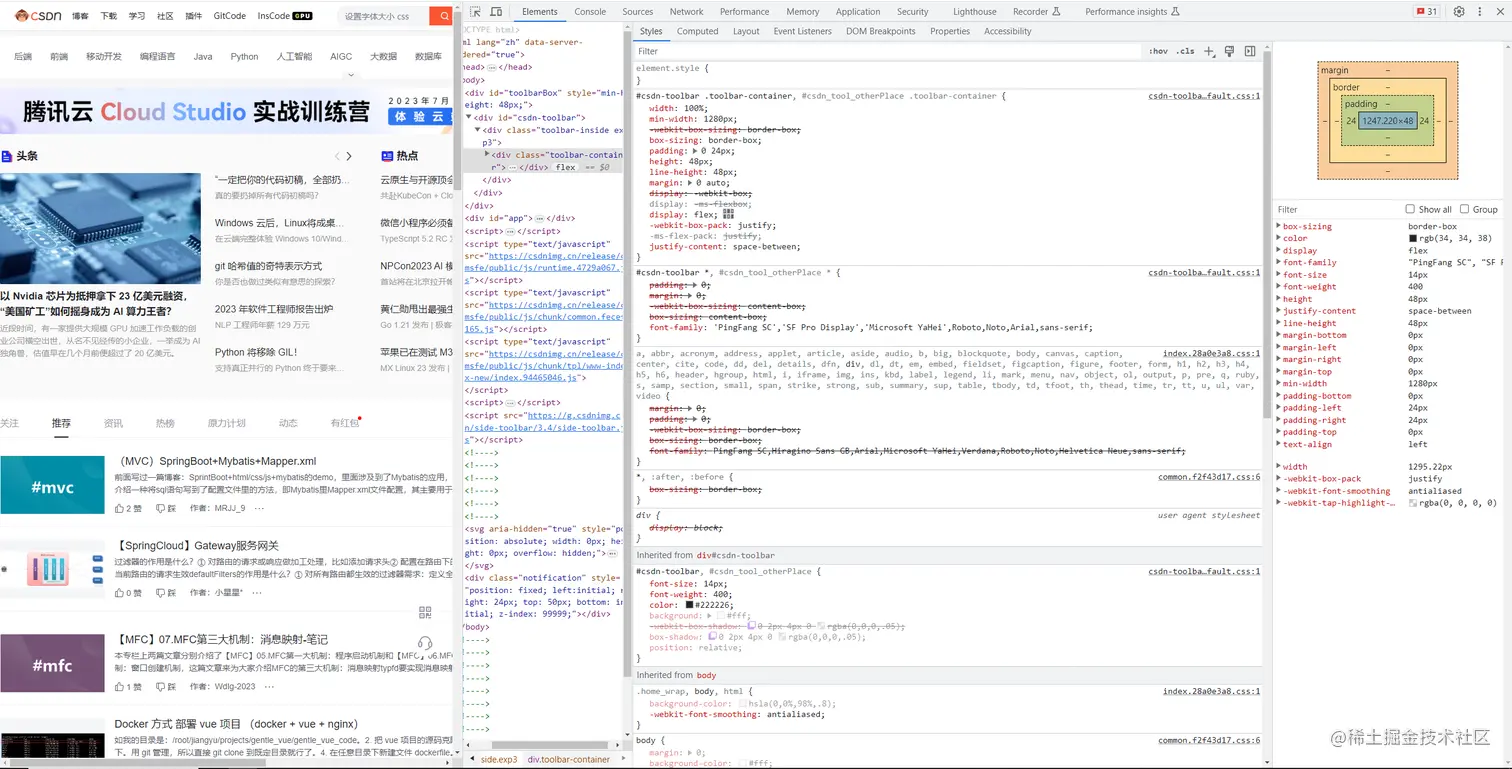
Task: Click the rgba(0, 0, 0, 0) tap-highlight swatch
Action: tap(1413, 503)
